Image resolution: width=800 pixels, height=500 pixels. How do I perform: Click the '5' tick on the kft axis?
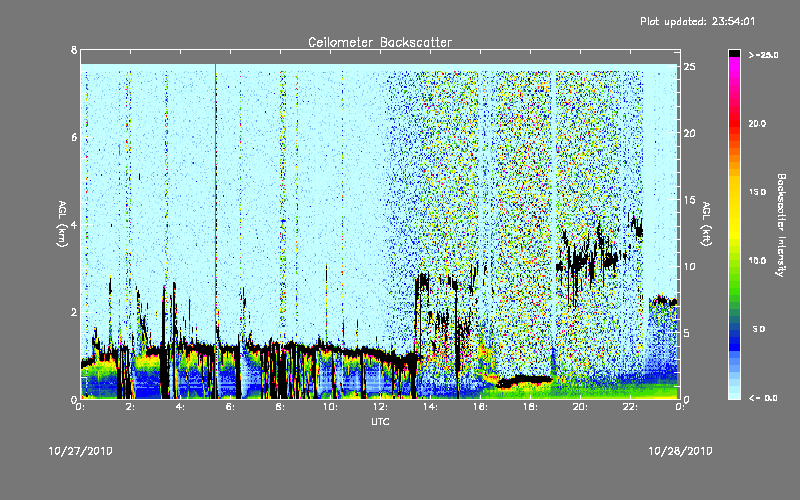click(687, 333)
